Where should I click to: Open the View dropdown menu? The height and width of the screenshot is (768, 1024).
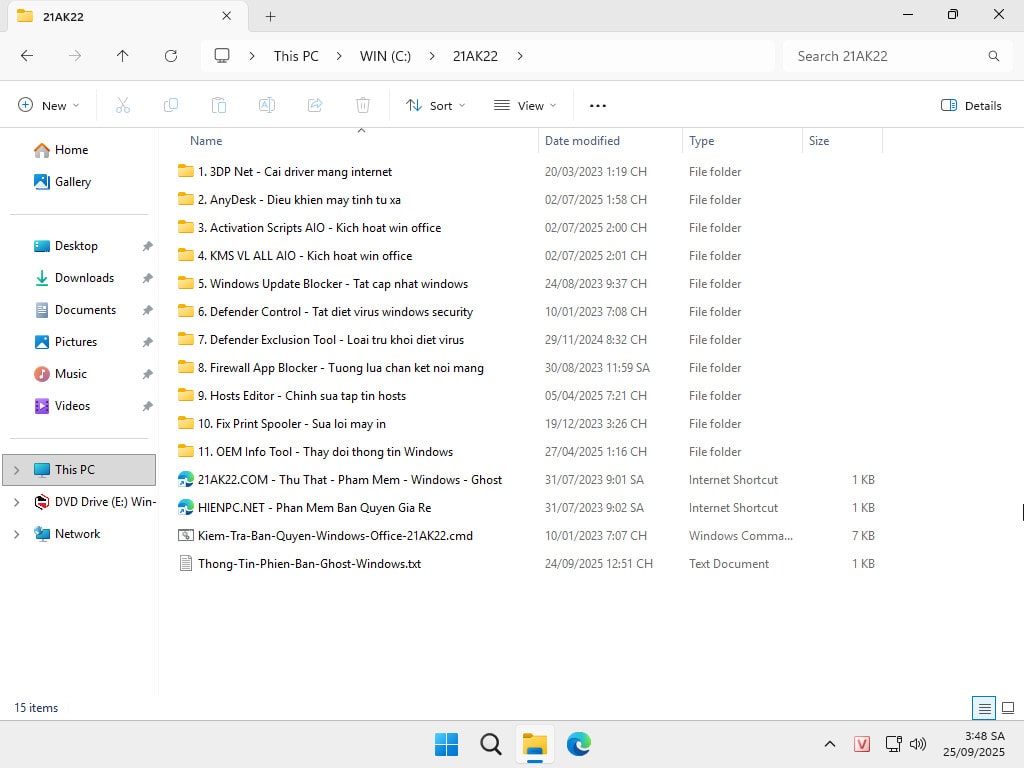click(x=525, y=105)
